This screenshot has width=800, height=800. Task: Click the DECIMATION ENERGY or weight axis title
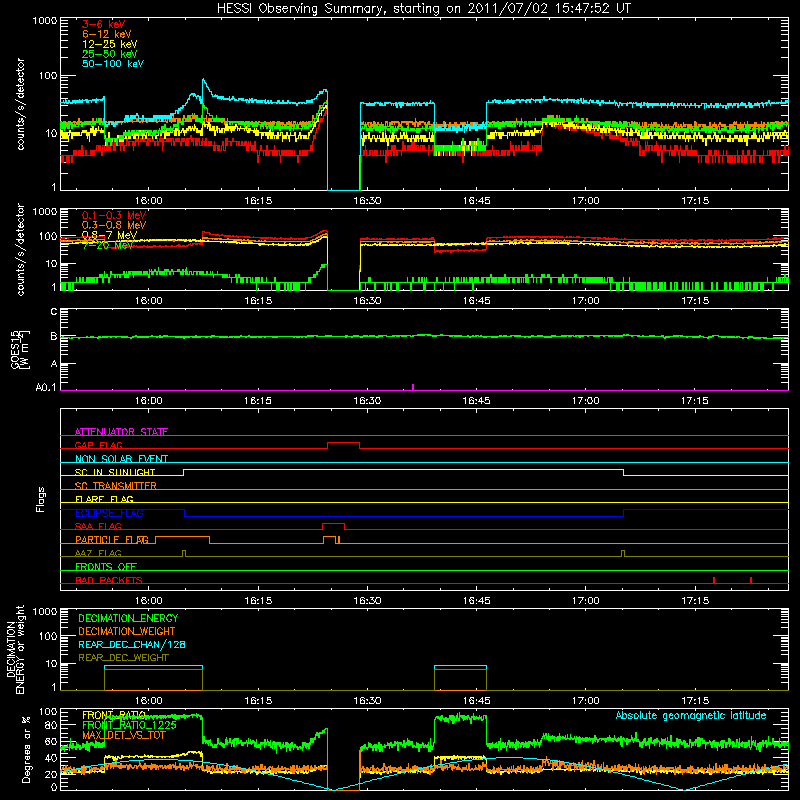pyautogui.click(x=15, y=649)
